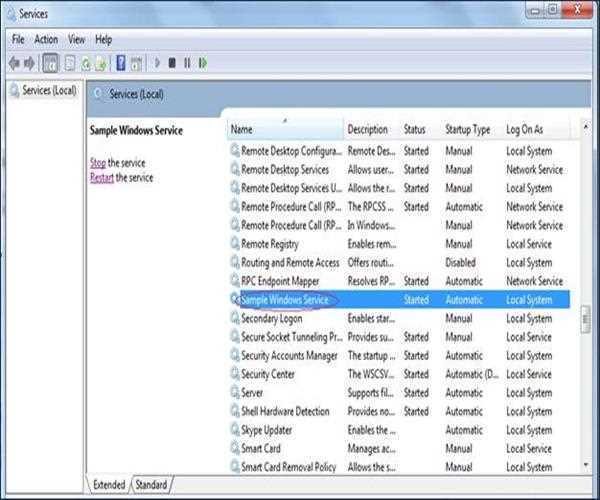Click the vertical scrollbar thumb
The image size is (600, 500).
point(586,319)
